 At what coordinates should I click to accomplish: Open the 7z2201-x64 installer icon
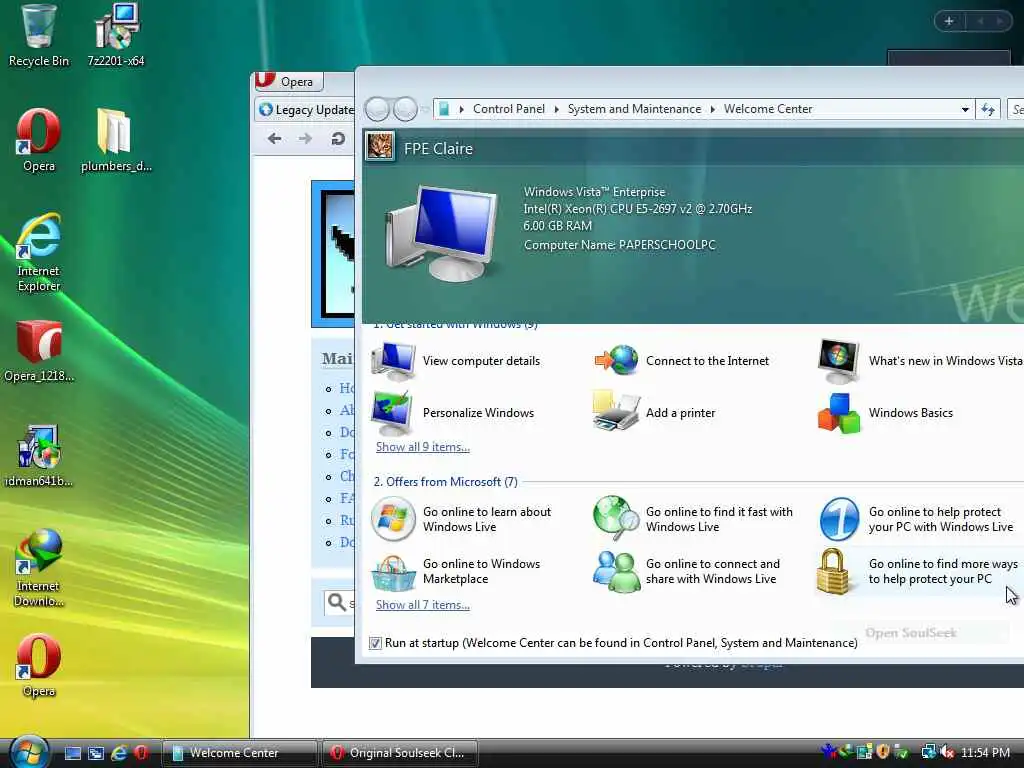116,36
